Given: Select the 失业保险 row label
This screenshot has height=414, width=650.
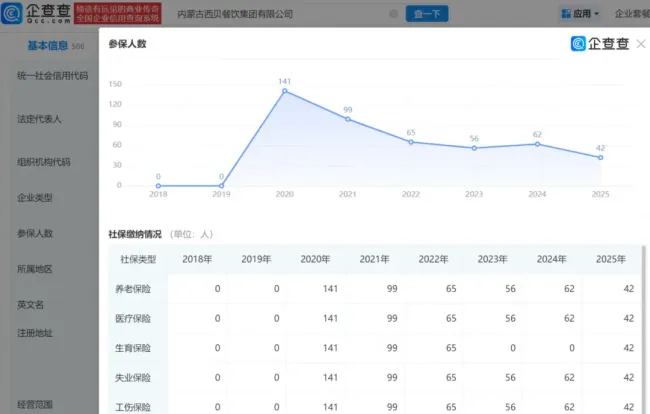Looking at the screenshot, I should tap(133, 378).
